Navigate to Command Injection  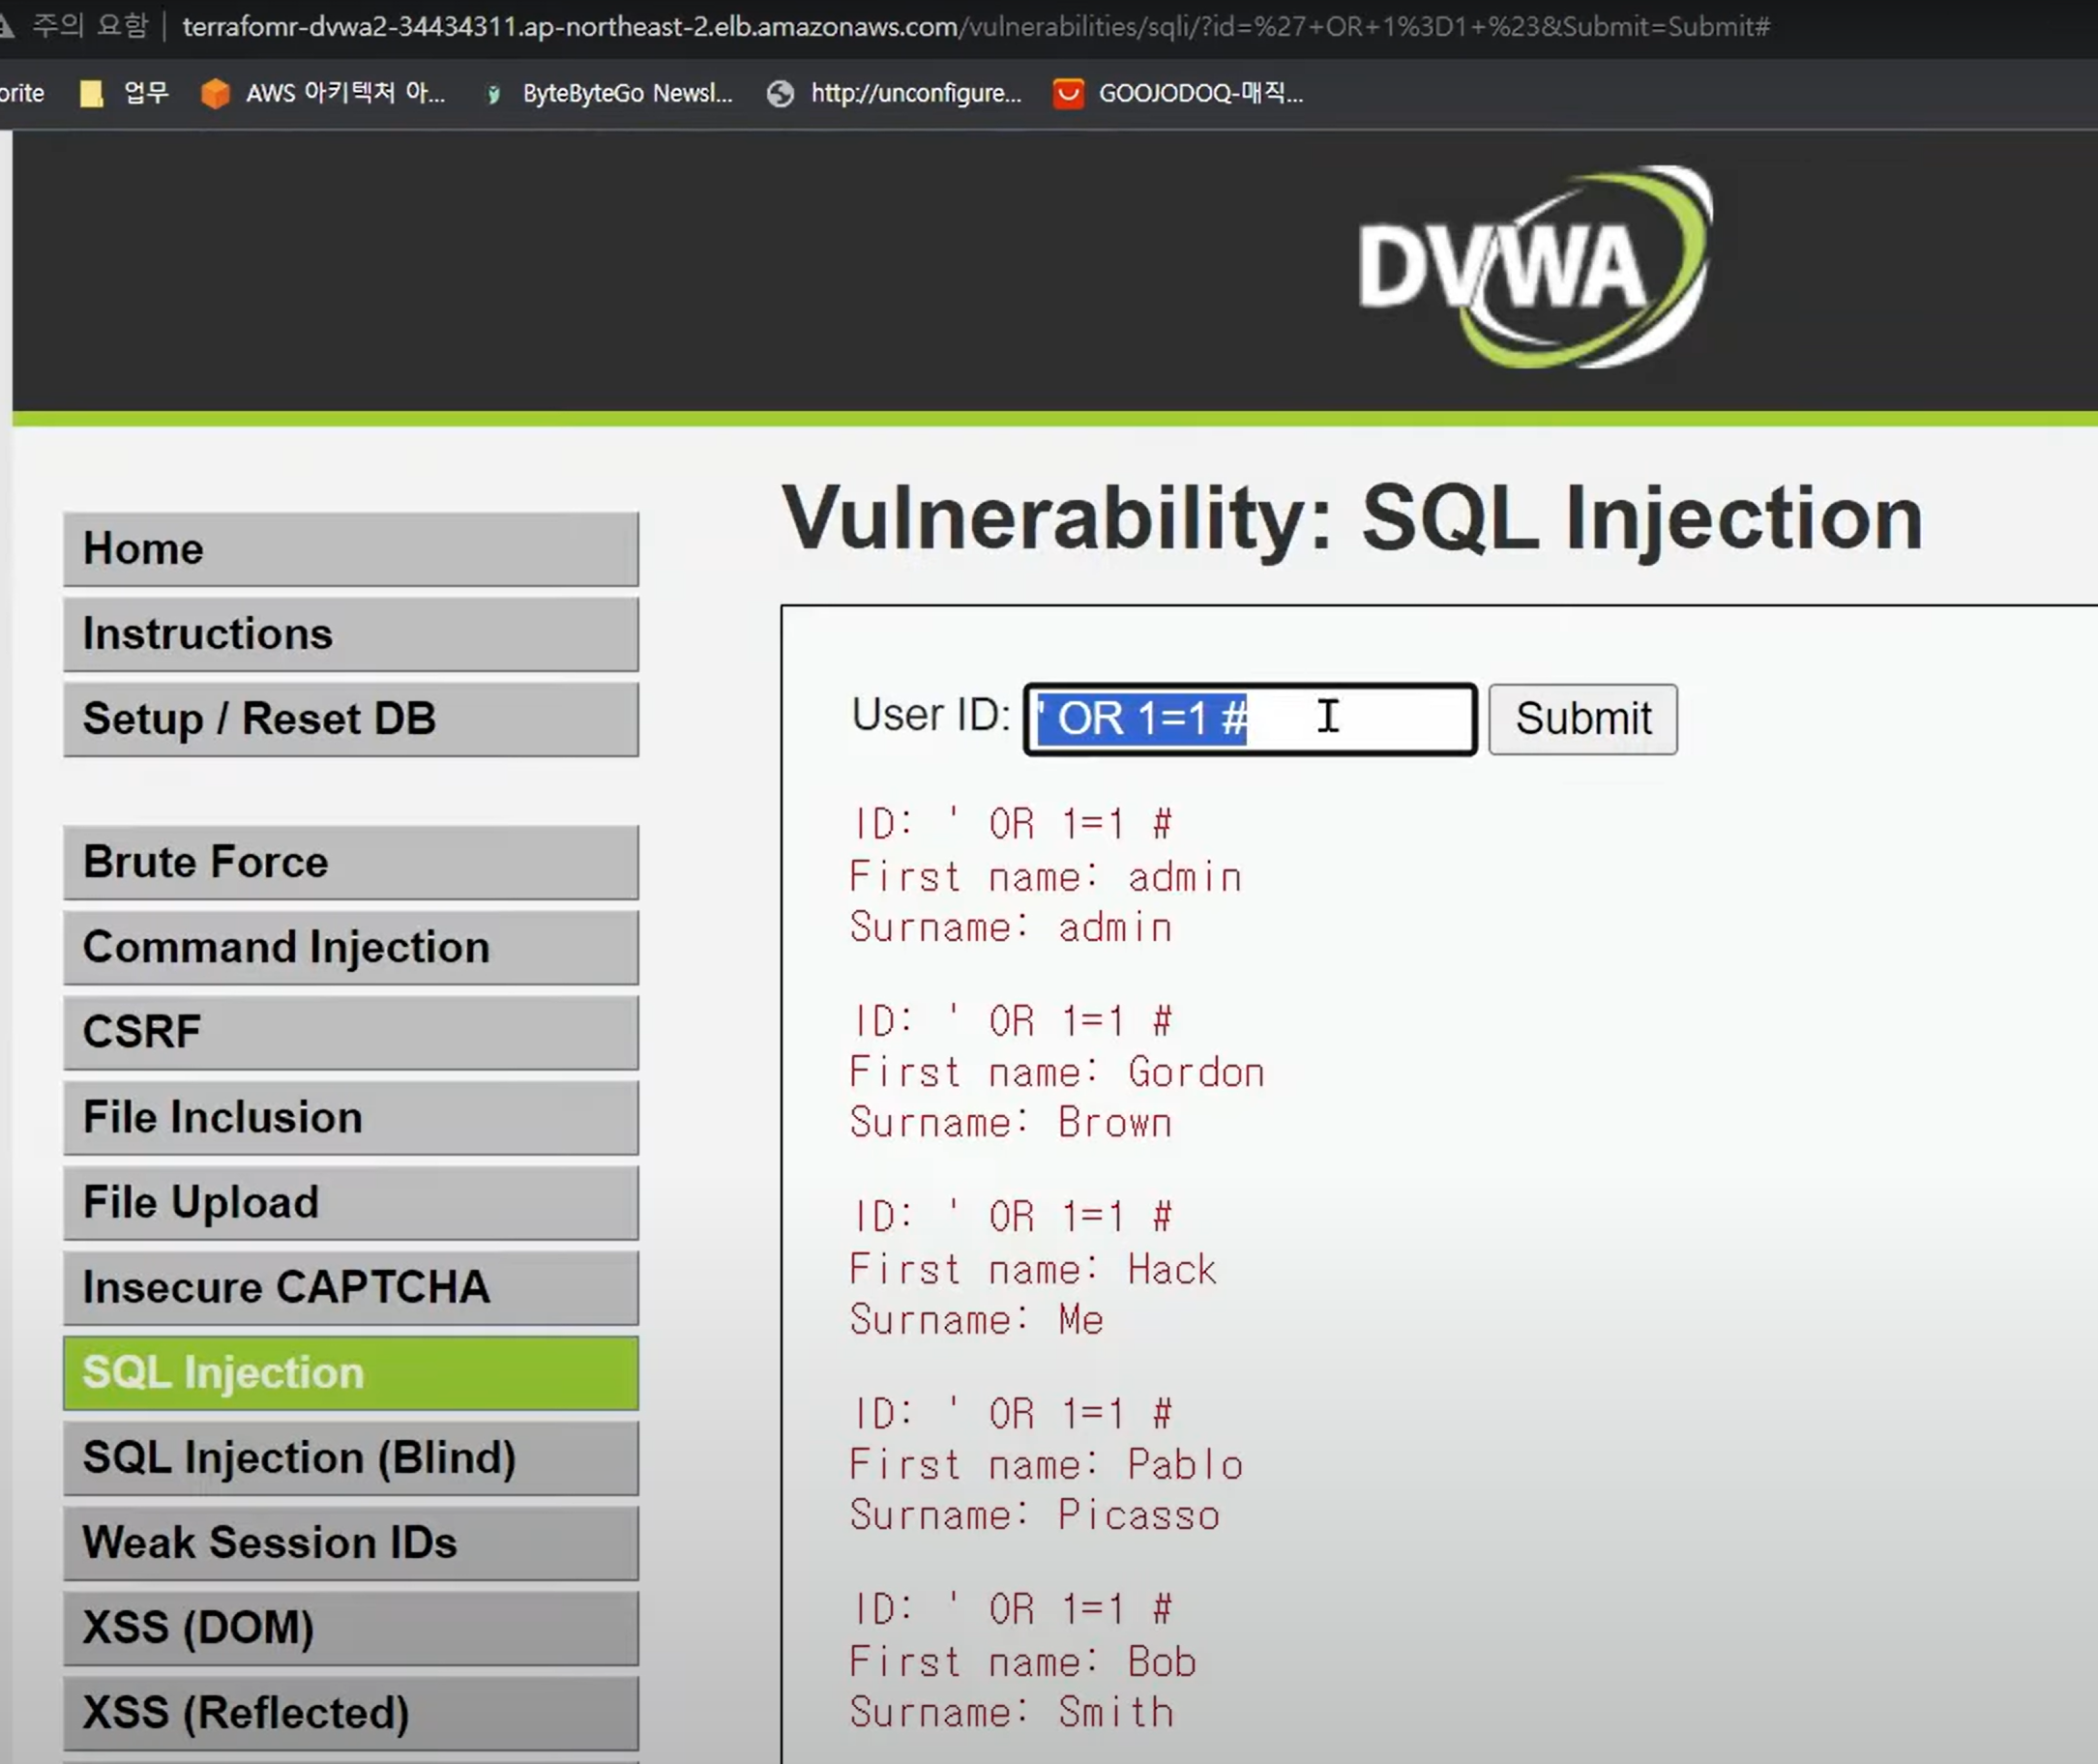pos(350,947)
